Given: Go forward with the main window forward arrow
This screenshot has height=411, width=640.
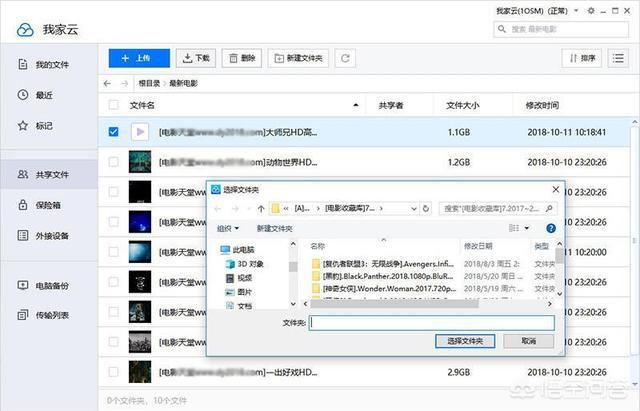Looking at the screenshot, I should (x=124, y=83).
